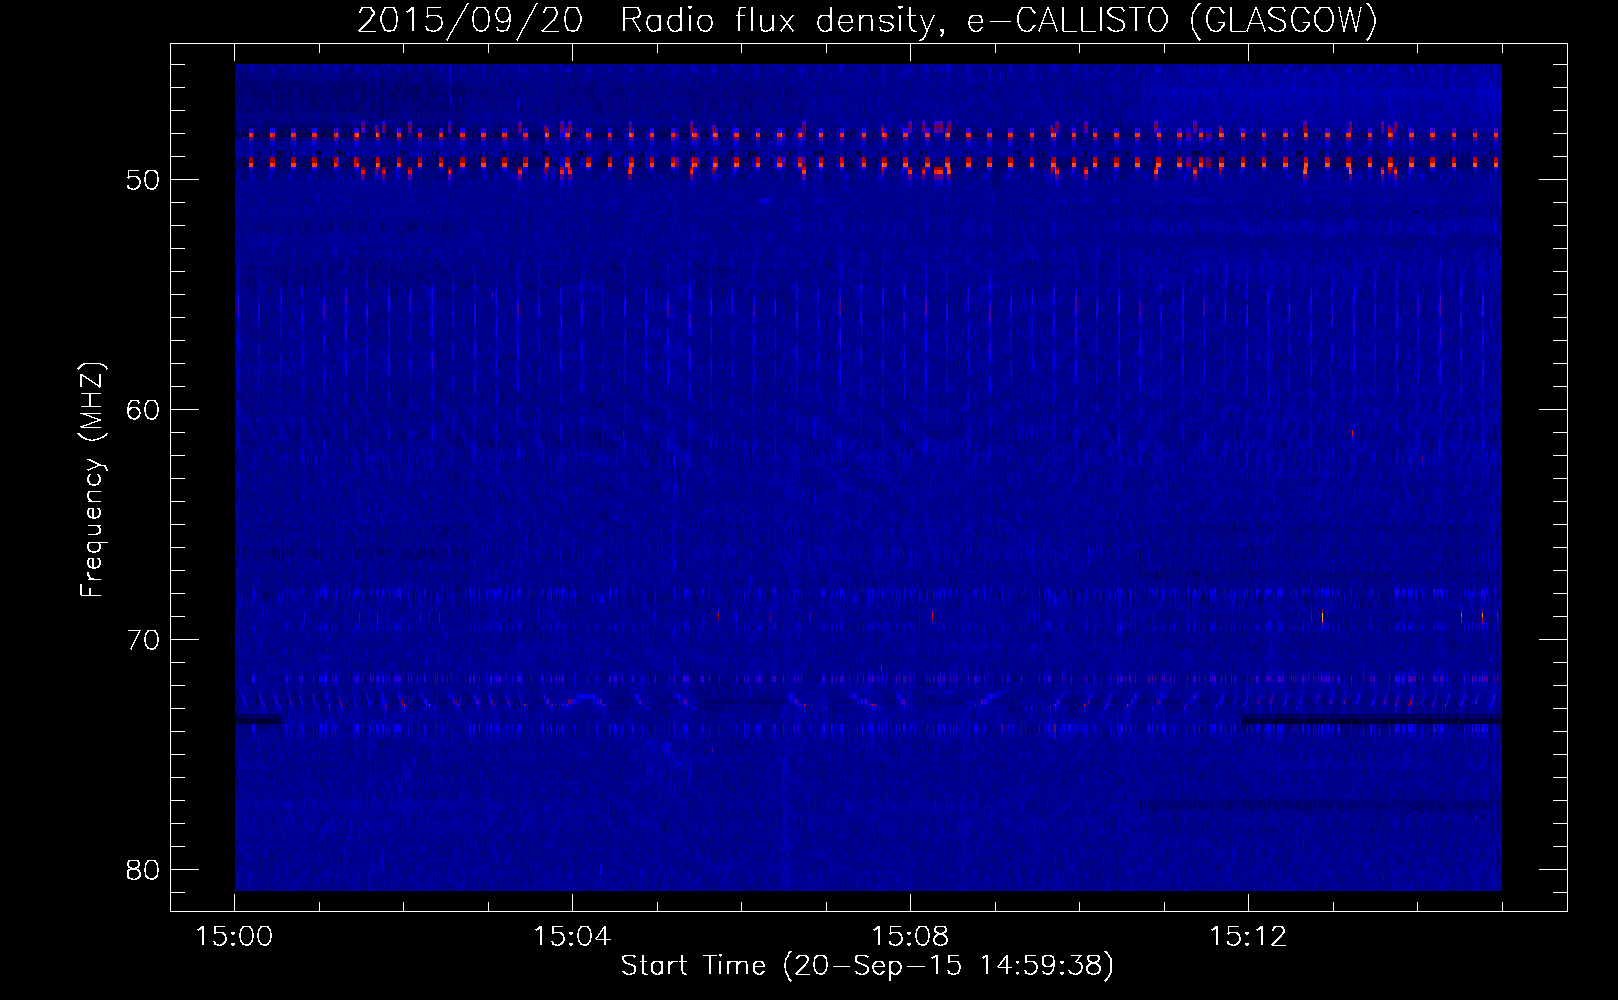This screenshot has width=1618, height=1000.
Task: Click the 15:08 time tick label
Action: coord(910,937)
